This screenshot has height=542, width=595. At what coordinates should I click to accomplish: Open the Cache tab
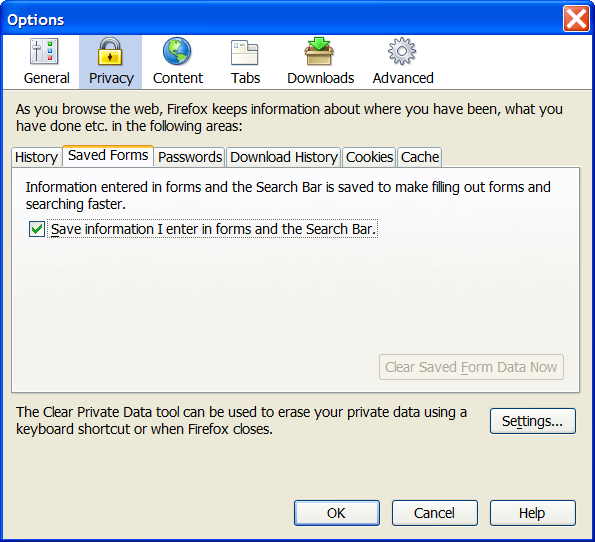click(x=420, y=157)
